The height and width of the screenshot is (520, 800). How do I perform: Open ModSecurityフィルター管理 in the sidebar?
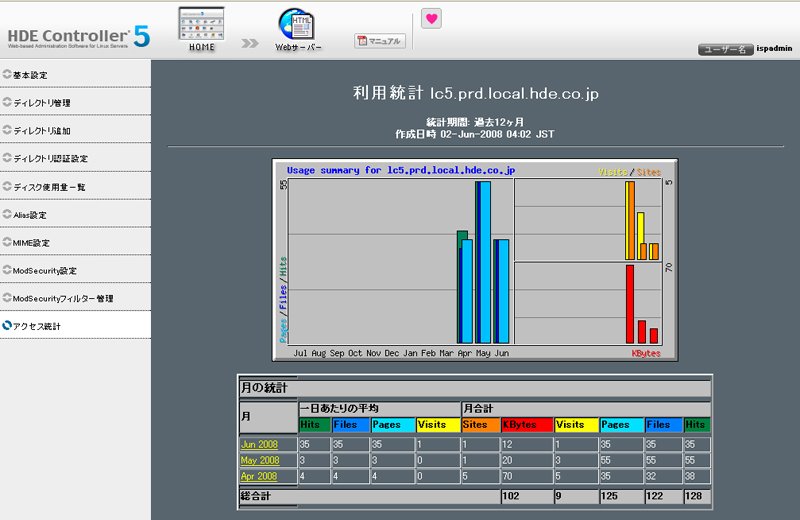pyautogui.click(x=76, y=298)
